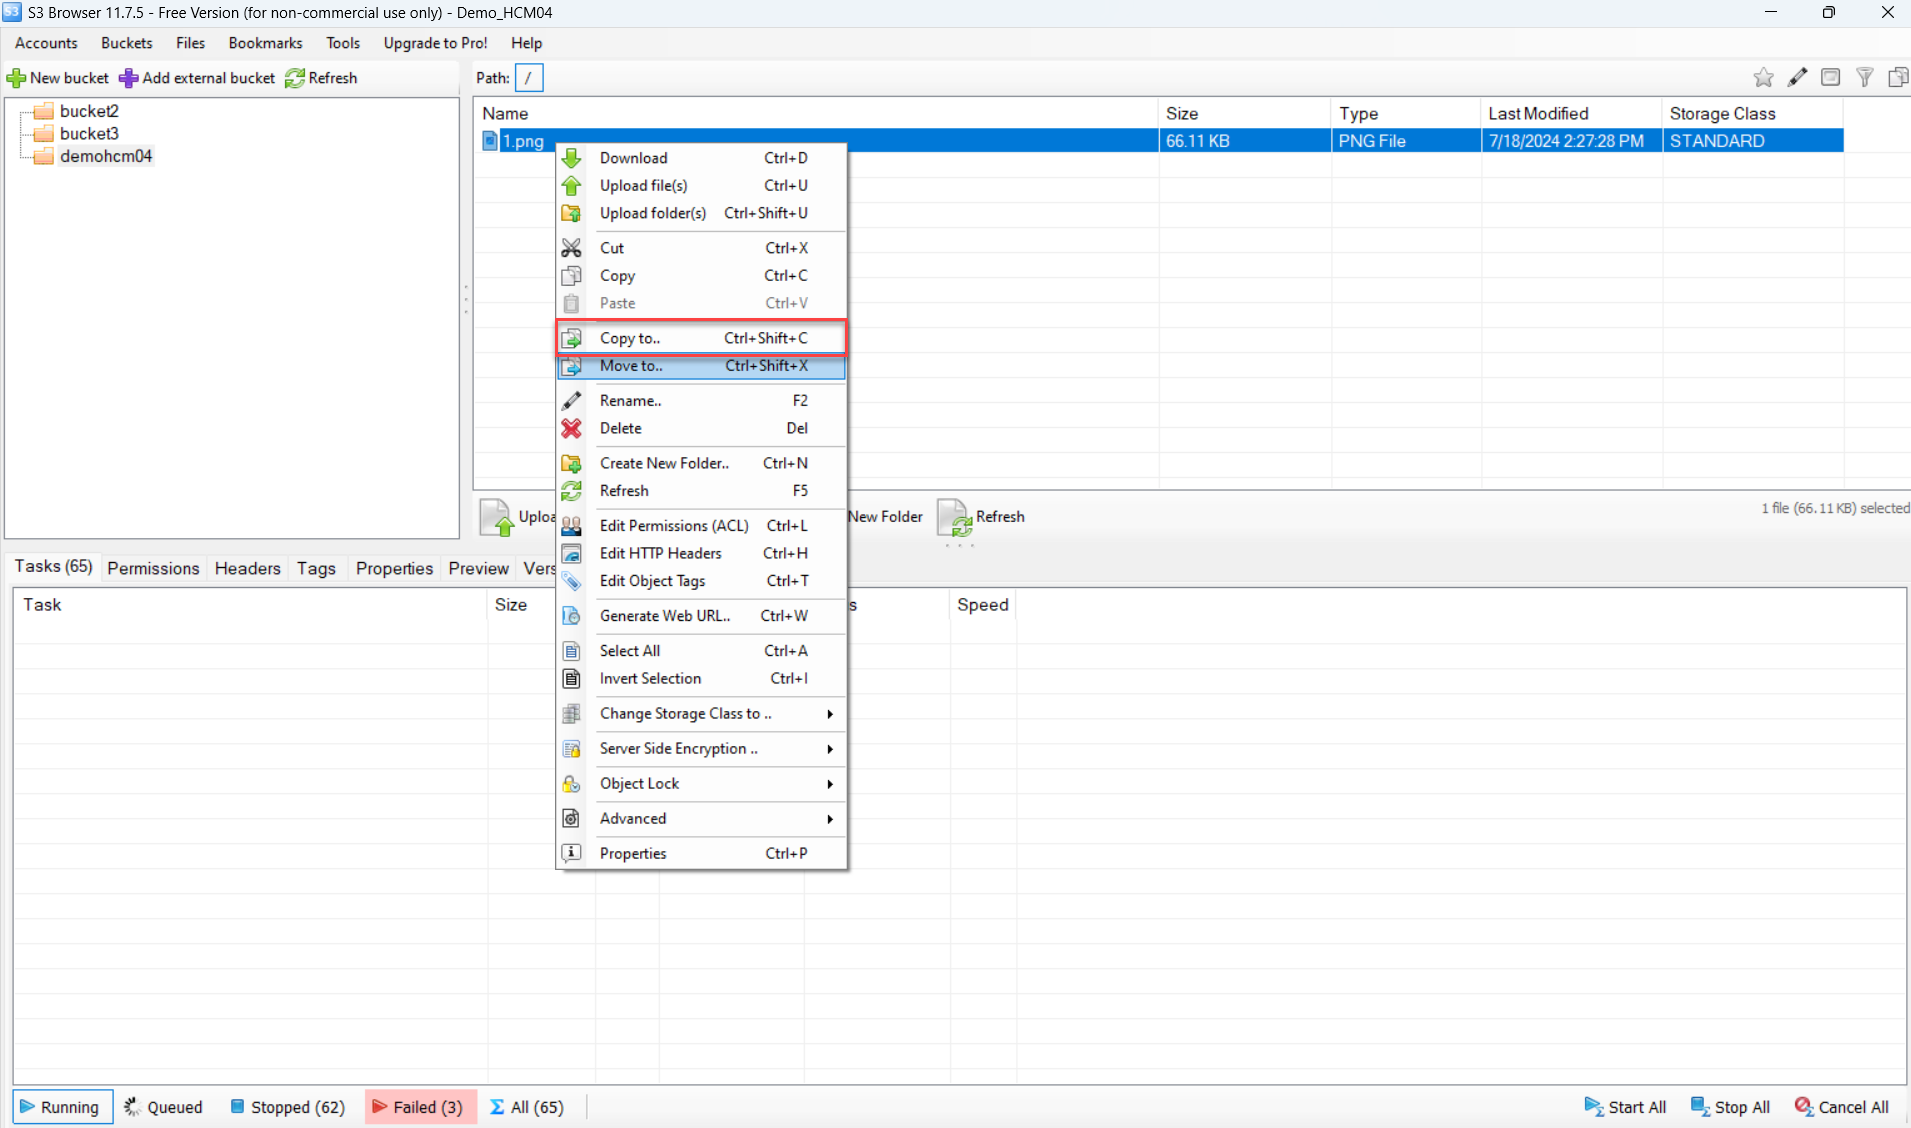The image size is (1911, 1128).
Task: Show Failed (3) tasks filter
Action: point(418,1107)
